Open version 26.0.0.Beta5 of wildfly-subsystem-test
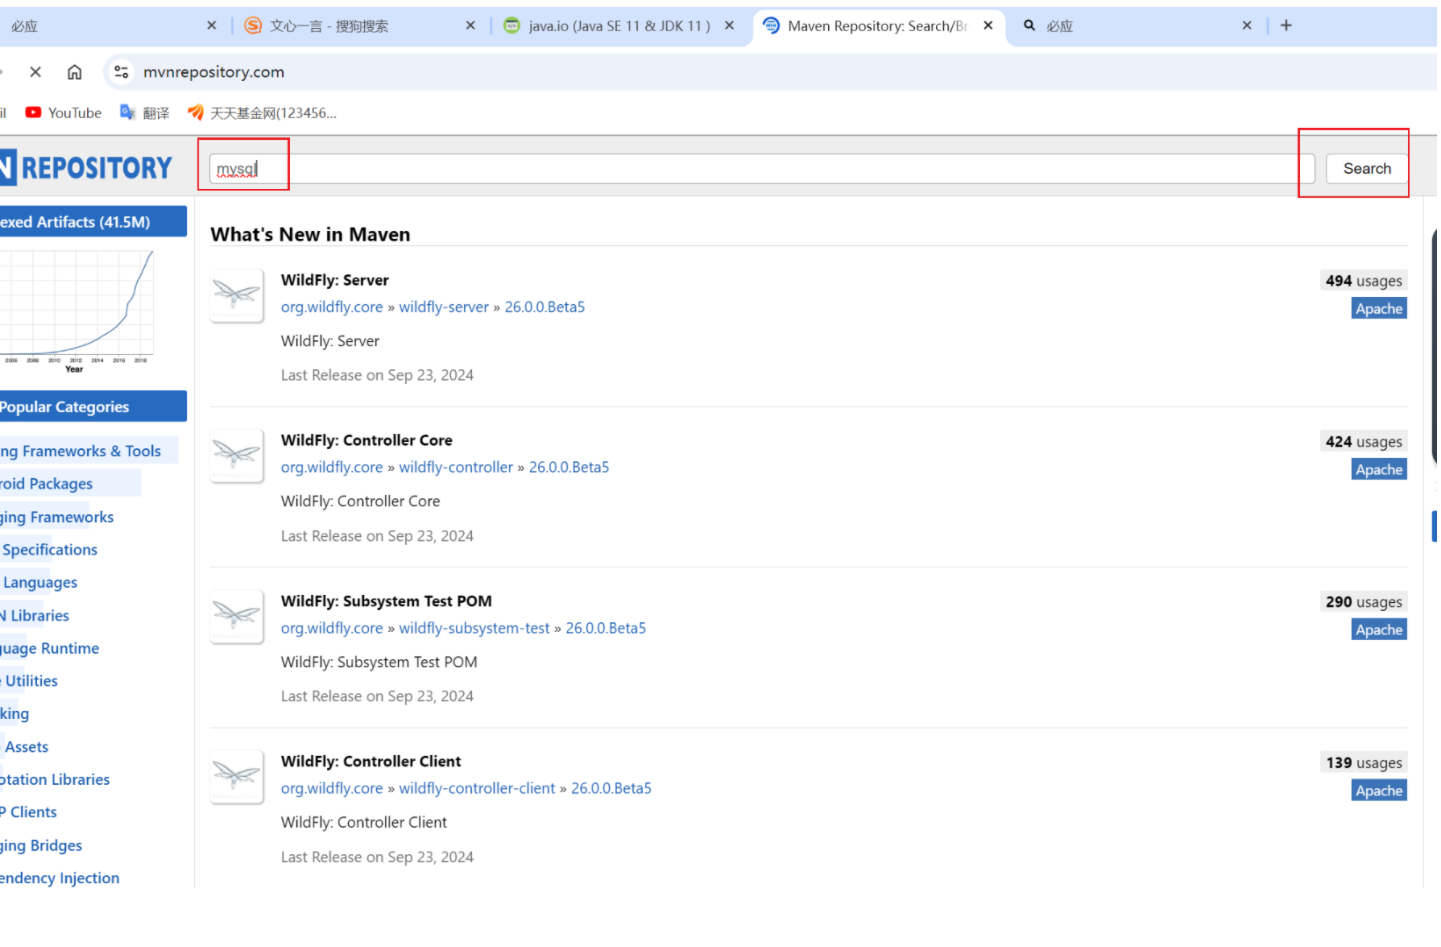The height and width of the screenshot is (947, 1441). click(606, 628)
